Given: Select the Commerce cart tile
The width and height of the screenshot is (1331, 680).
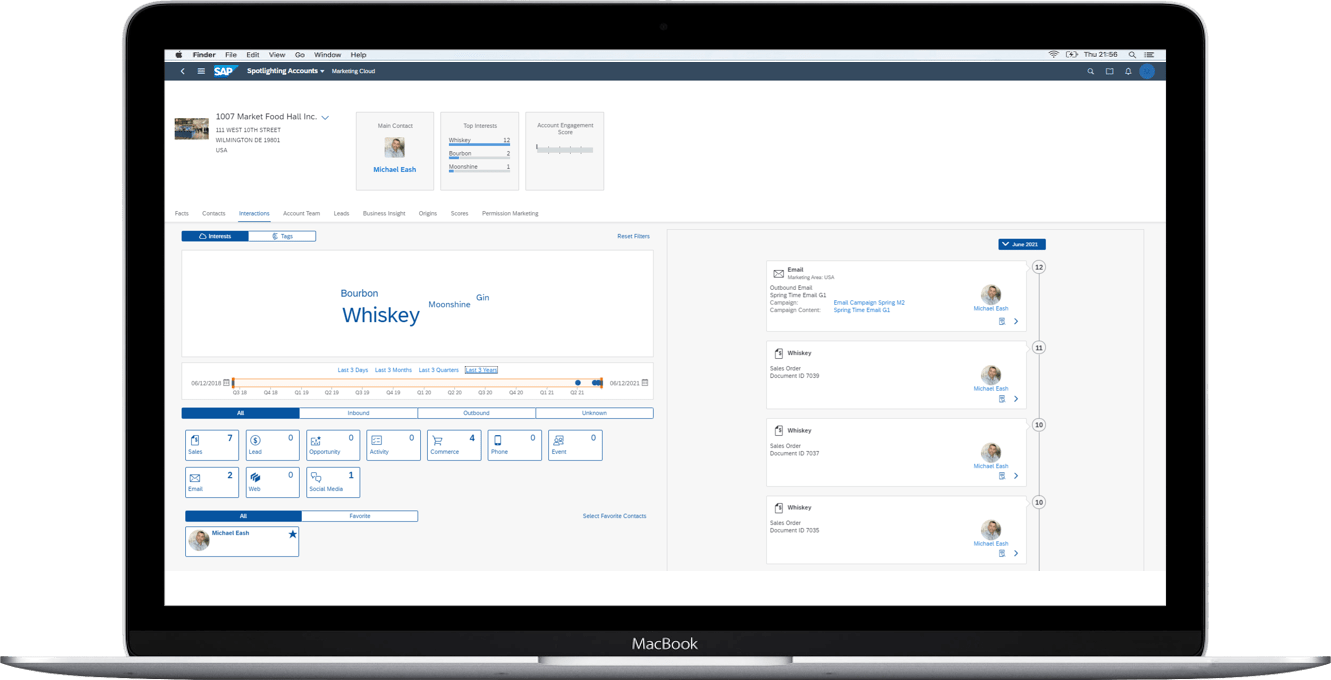Looking at the screenshot, I should click(453, 445).
